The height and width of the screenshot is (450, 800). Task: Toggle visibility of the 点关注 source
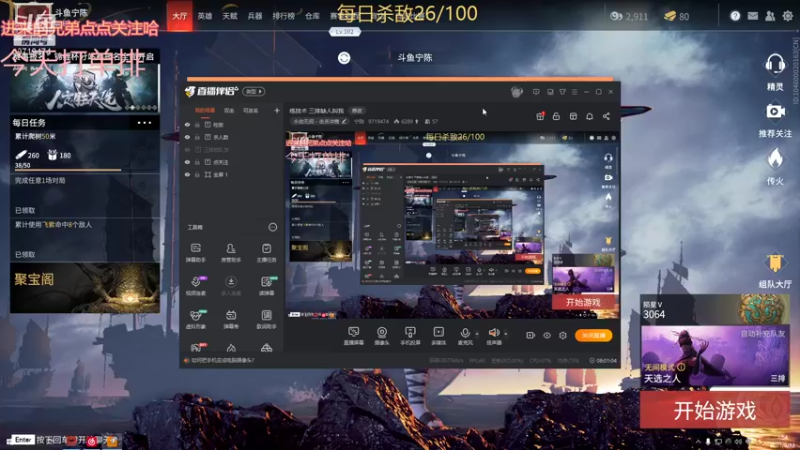click(x=187, y=162)
